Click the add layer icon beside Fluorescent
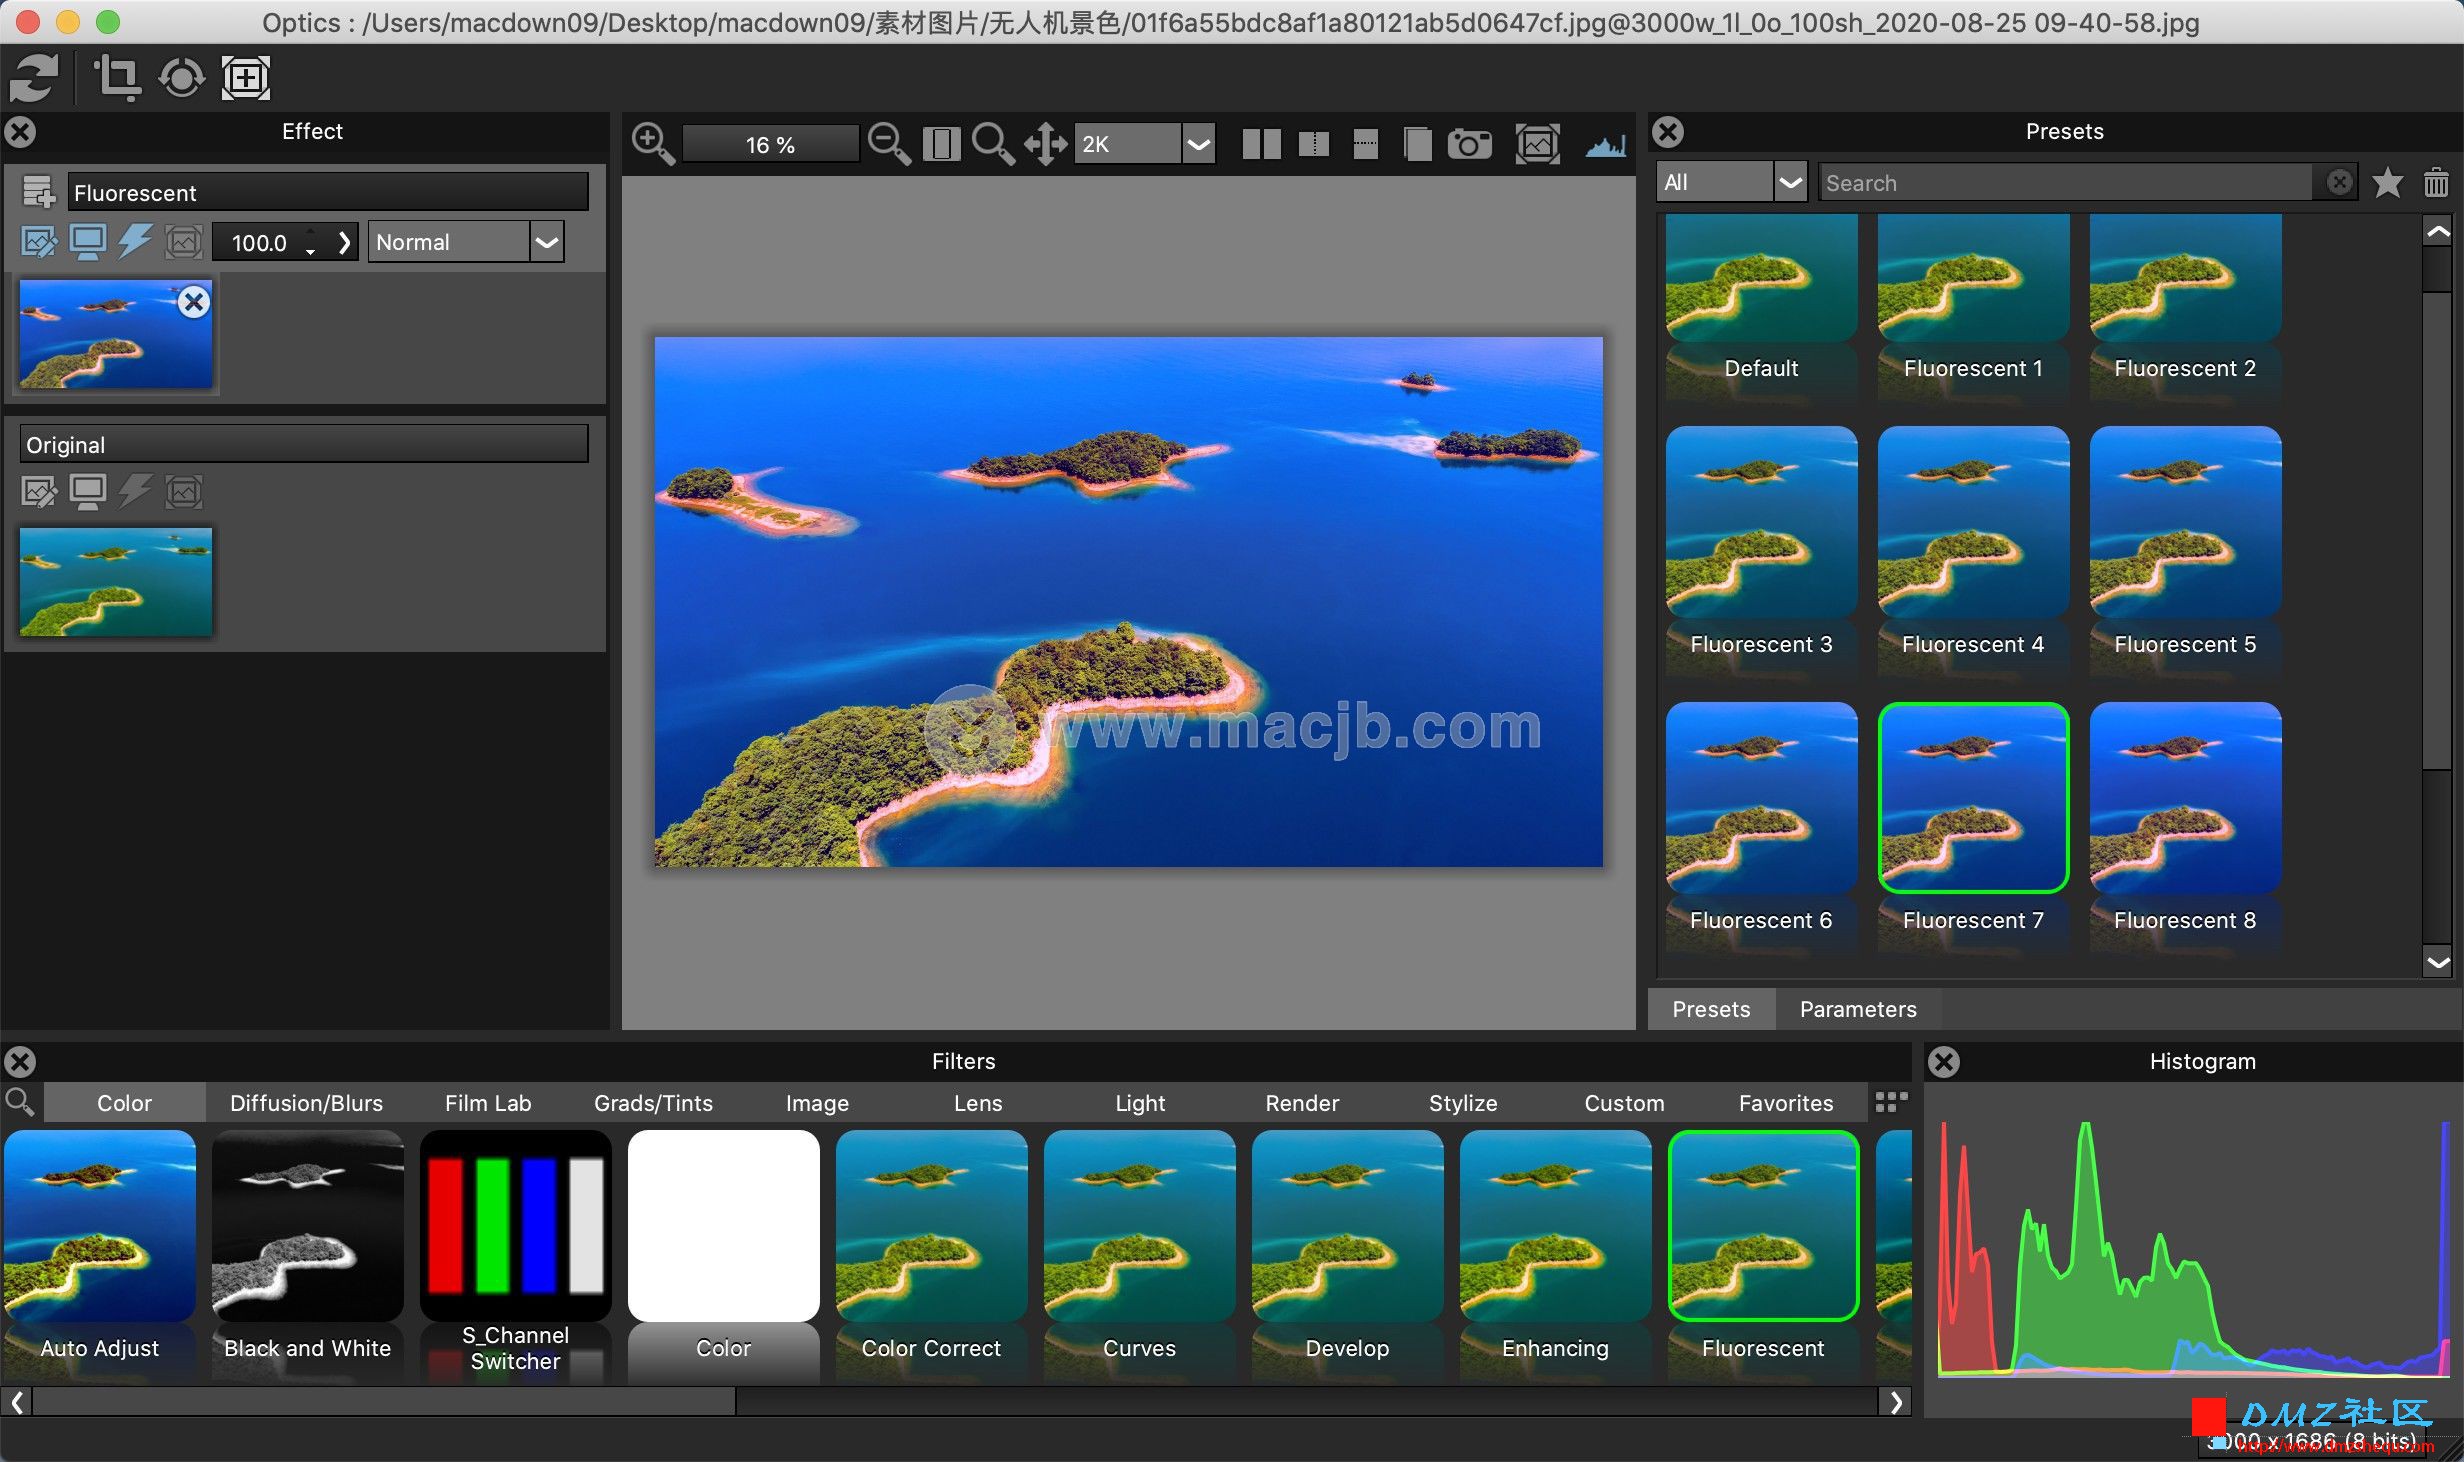 (x=39, y=192)
